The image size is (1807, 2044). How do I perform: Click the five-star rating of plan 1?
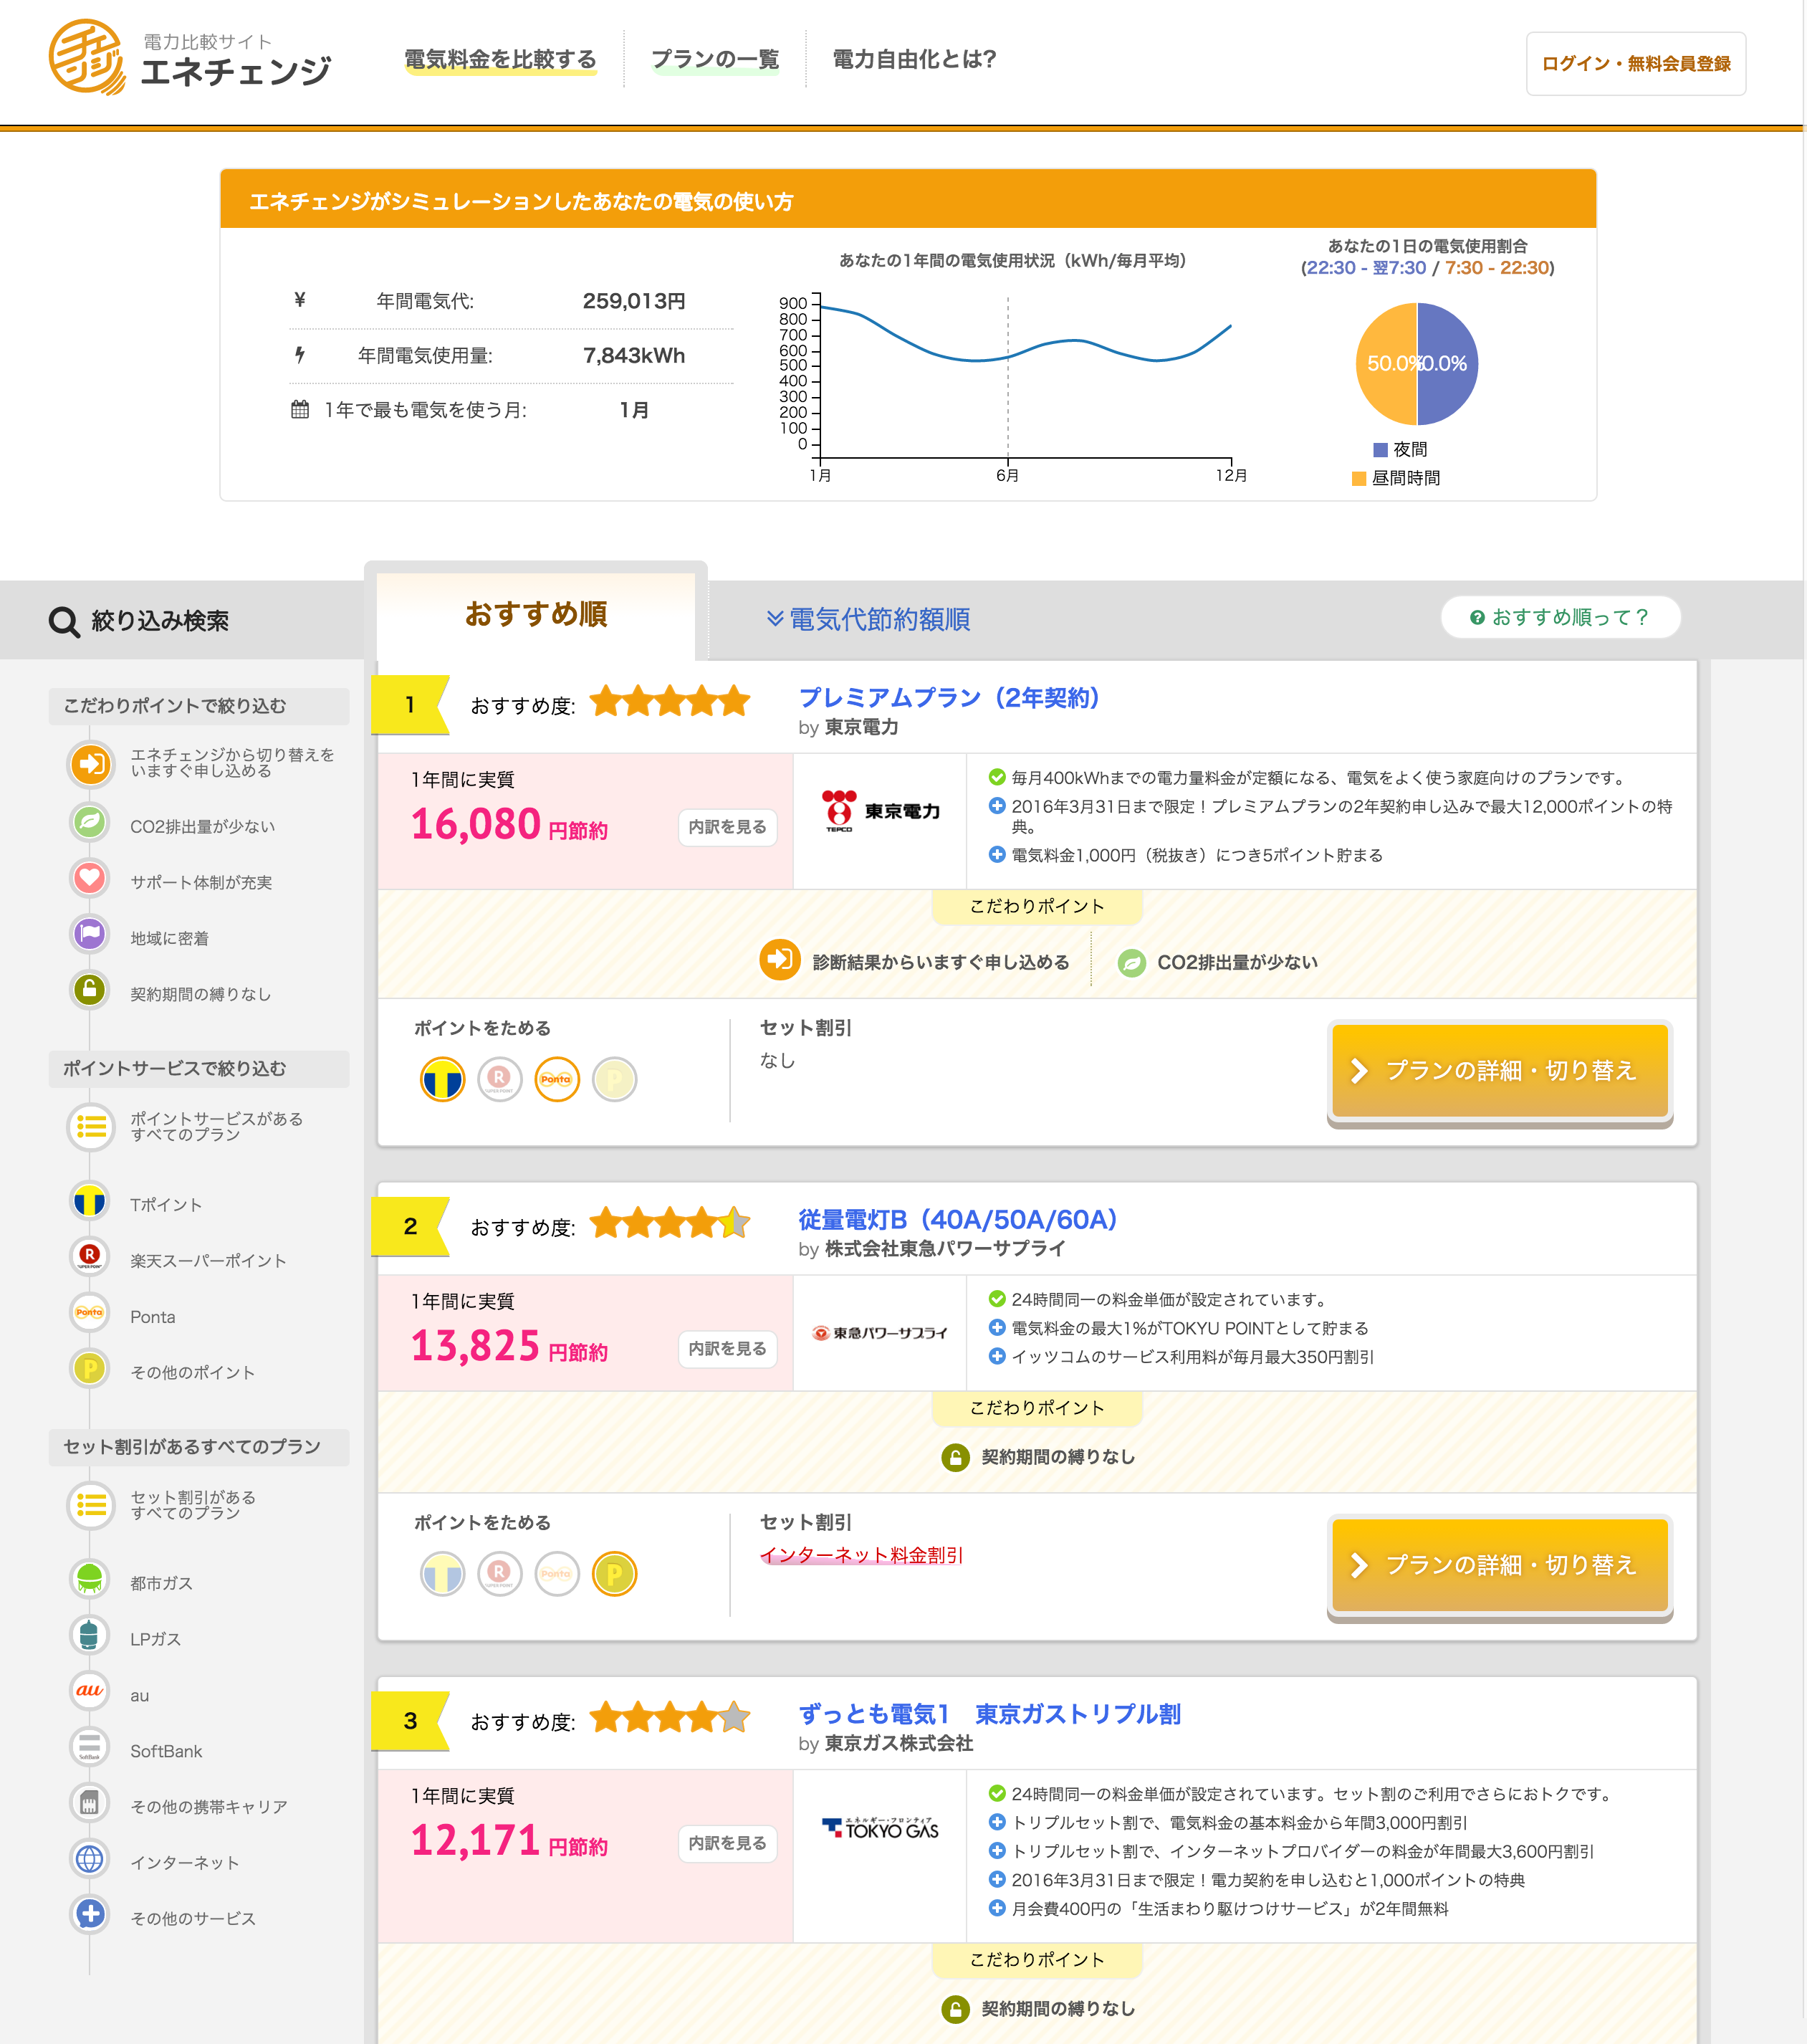coord(669,701)
